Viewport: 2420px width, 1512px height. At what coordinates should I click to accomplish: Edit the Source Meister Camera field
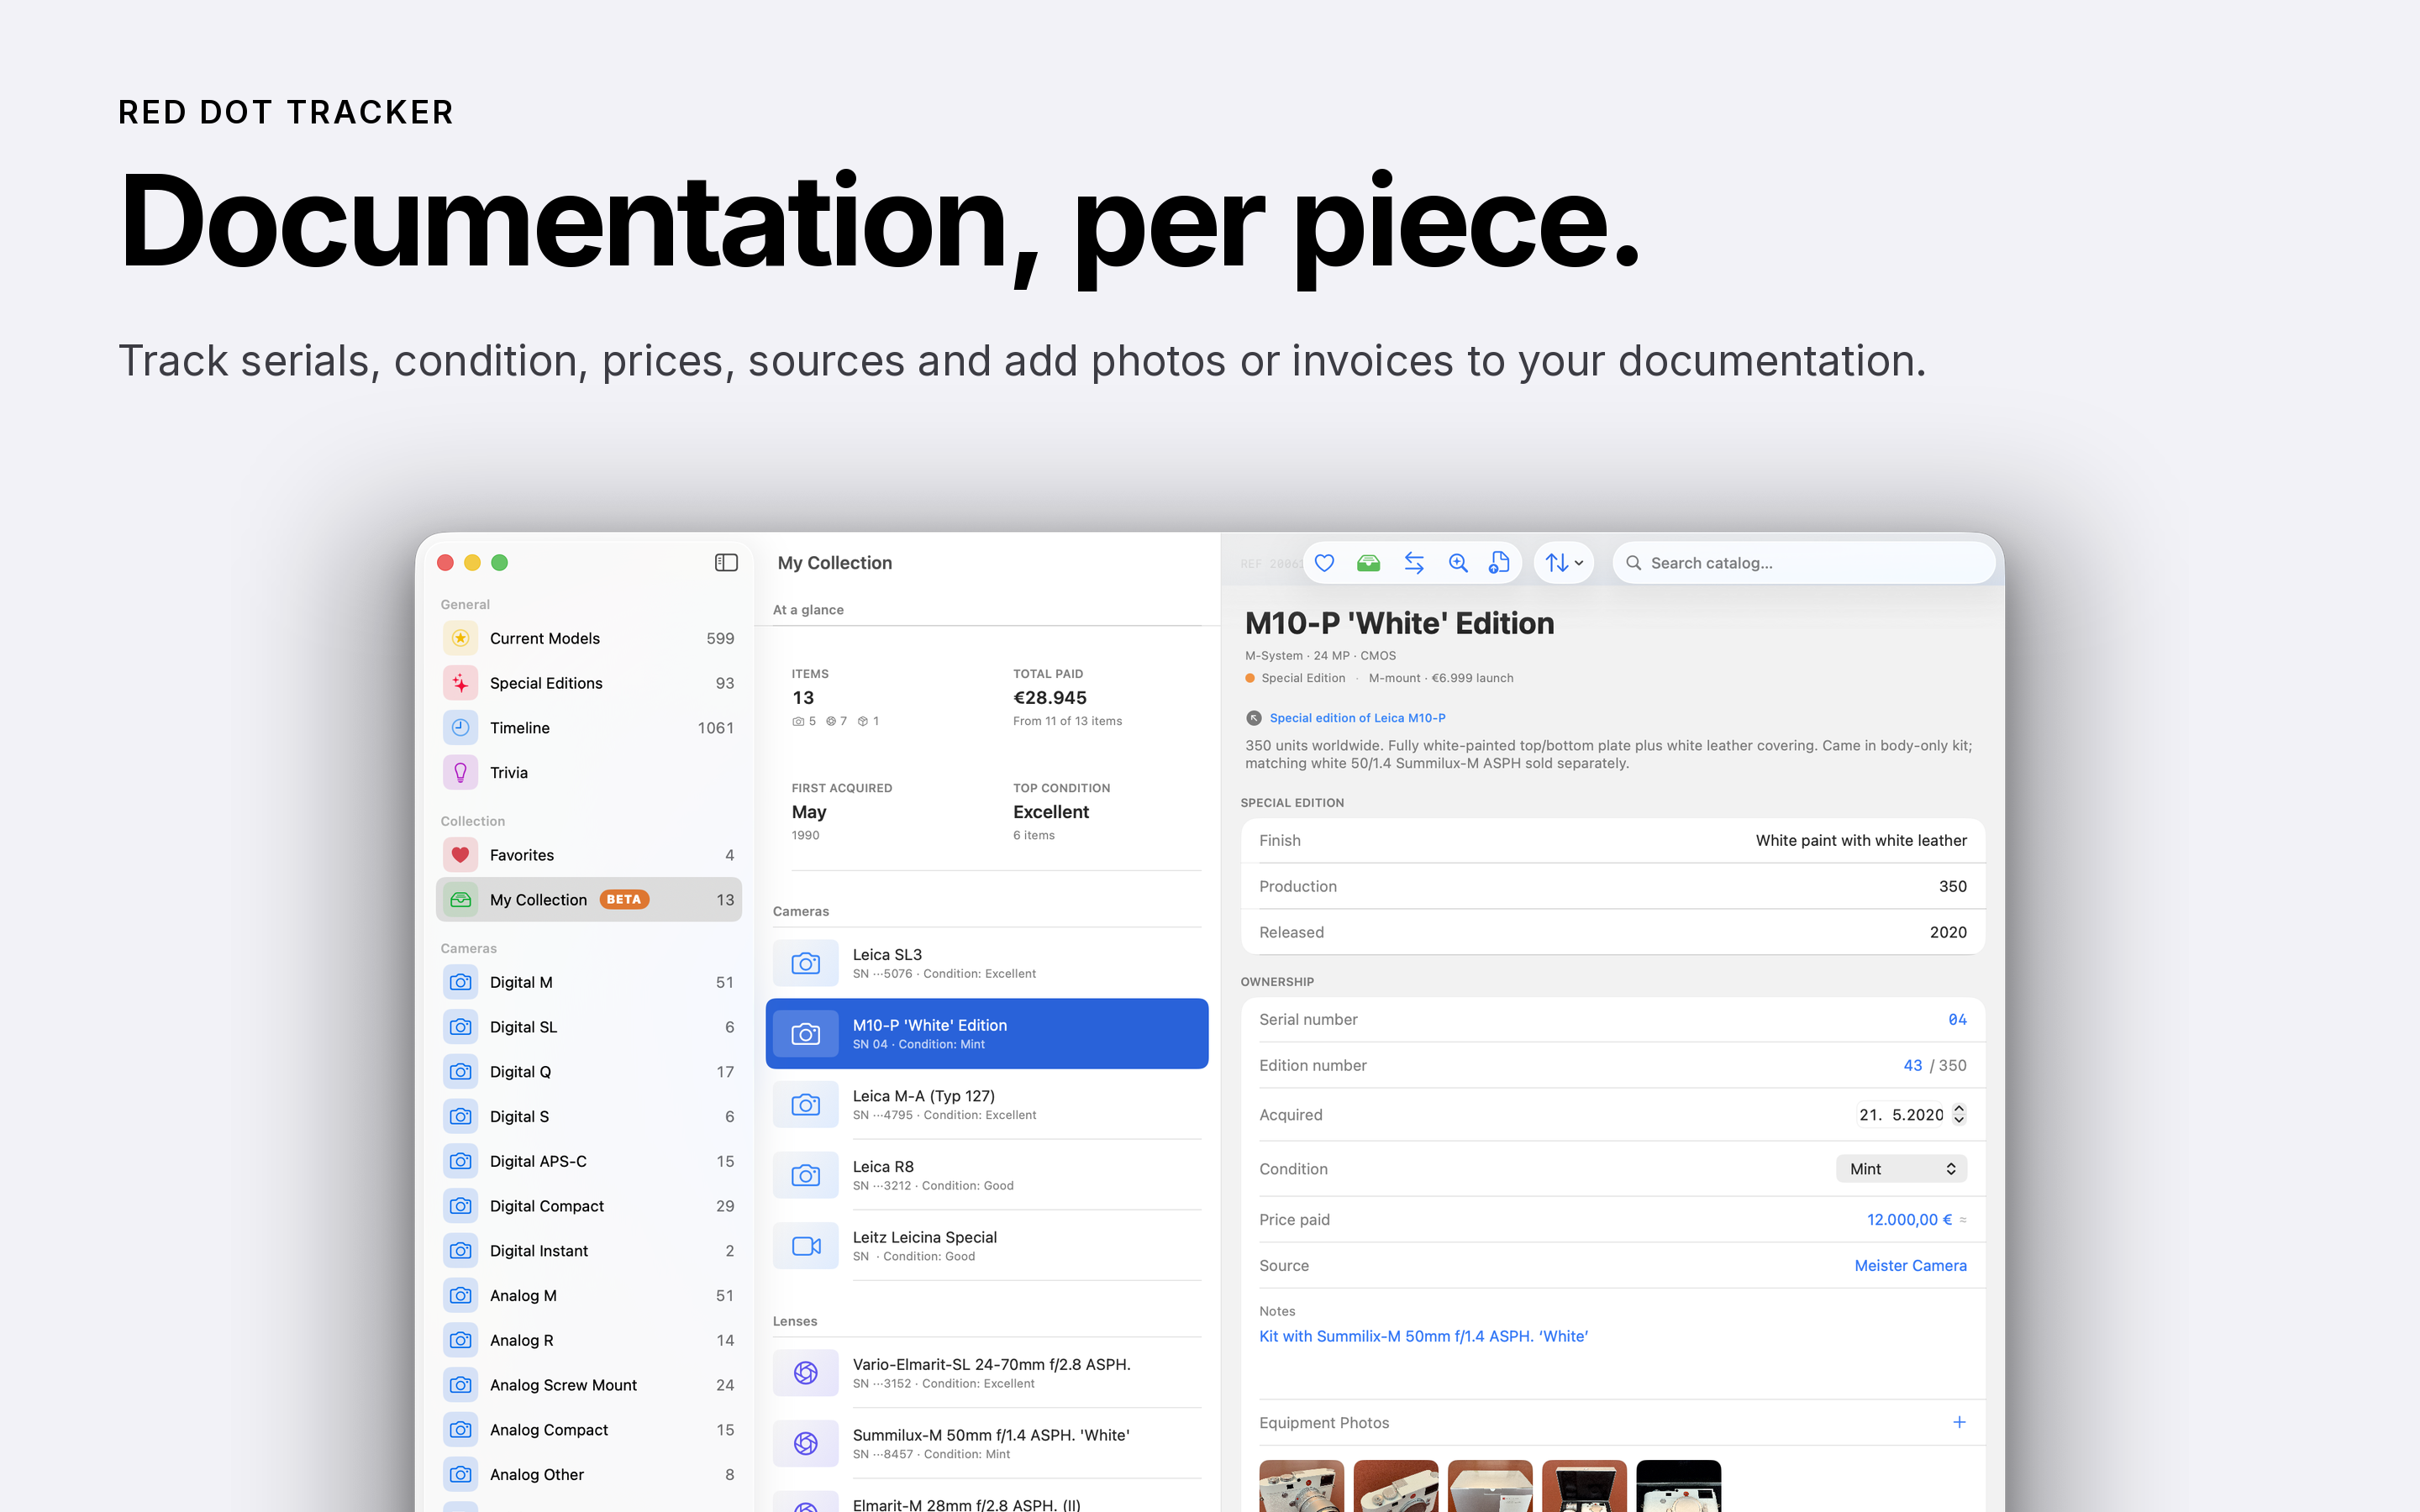pos(1910,1265)
